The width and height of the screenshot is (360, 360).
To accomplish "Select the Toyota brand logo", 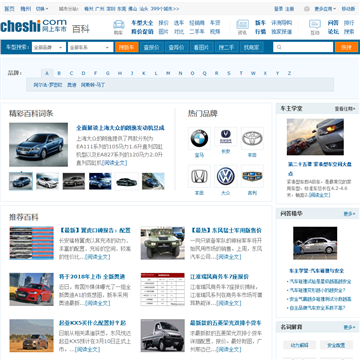I will [x=252, y=138].
